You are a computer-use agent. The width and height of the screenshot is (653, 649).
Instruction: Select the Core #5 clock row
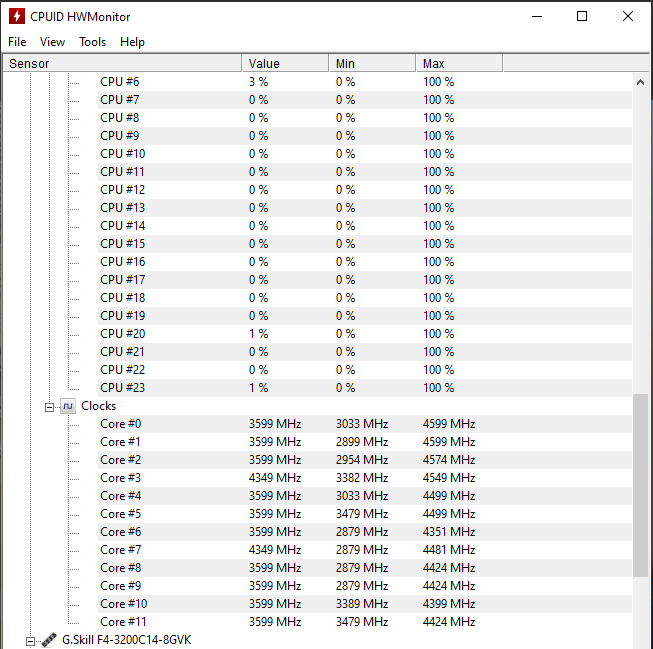click(x=365, y=514)
